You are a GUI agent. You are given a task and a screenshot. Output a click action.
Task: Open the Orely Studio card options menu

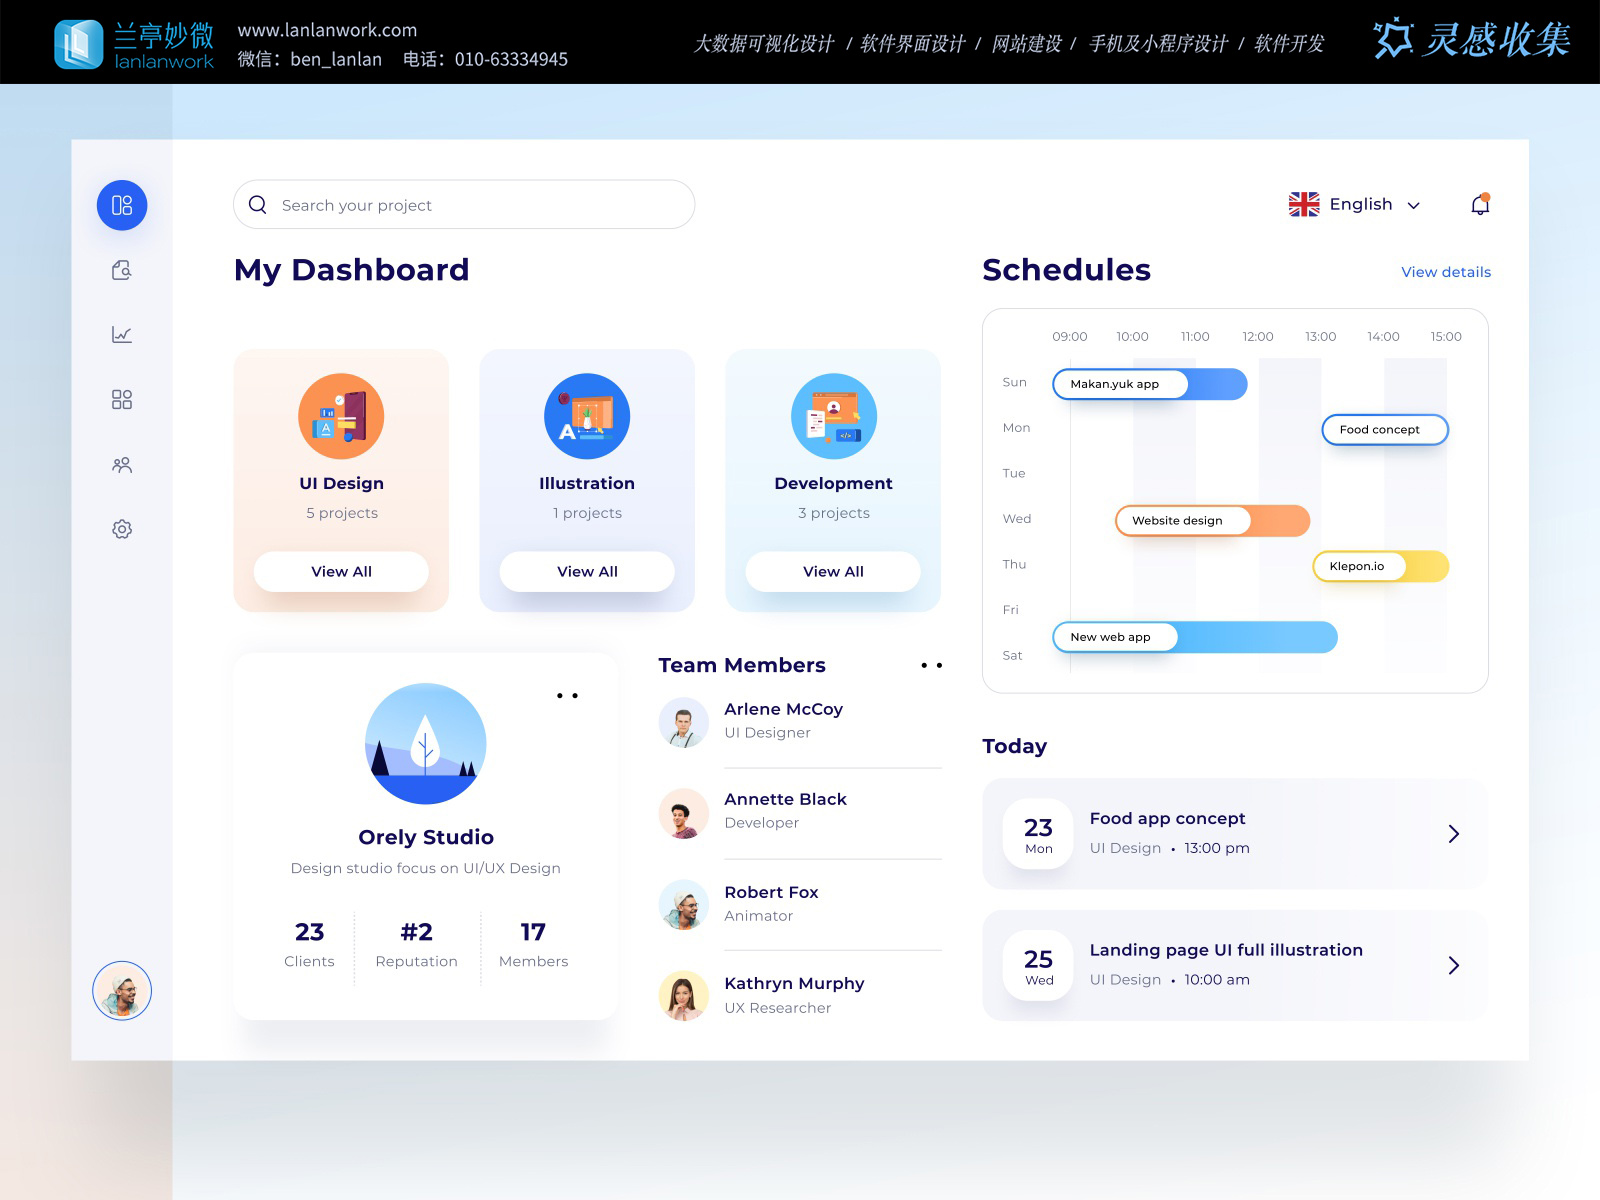[x=568, y=696]
